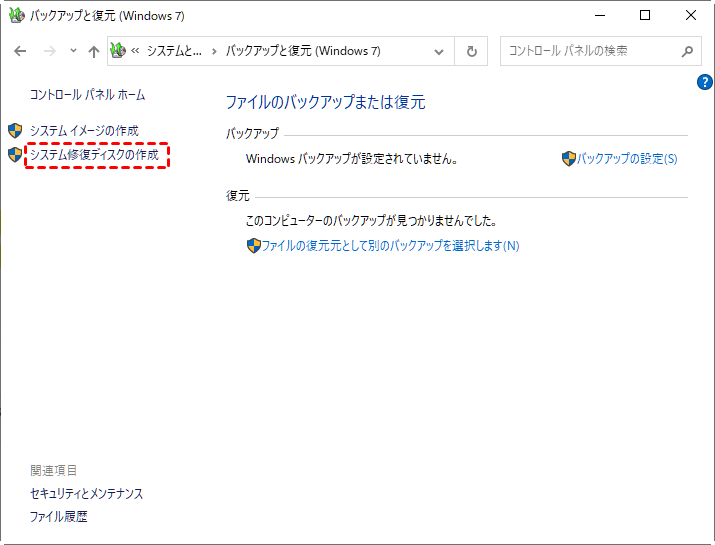Screen dimensions: 715x545
Task: Click the double chevron breadcrumb overflow
Action: pos(135,51)
